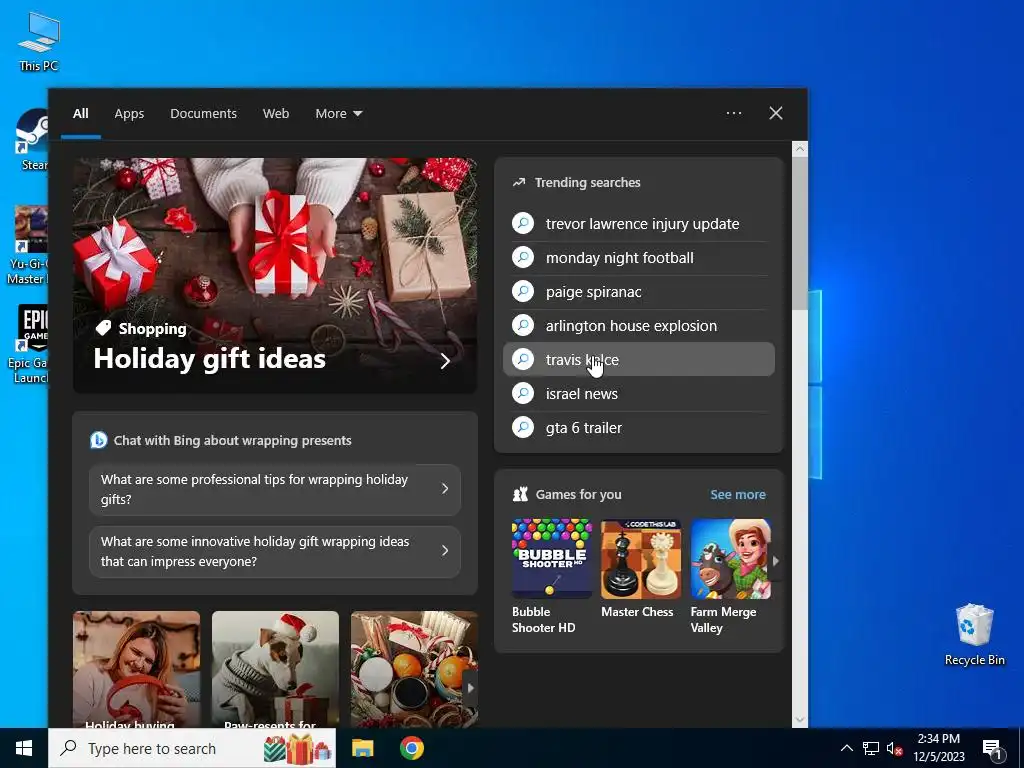Open Epic Games Launcher desktop shortcut
The width and height of the screenshot is (1024, 768).
click(x=31, y=344)
